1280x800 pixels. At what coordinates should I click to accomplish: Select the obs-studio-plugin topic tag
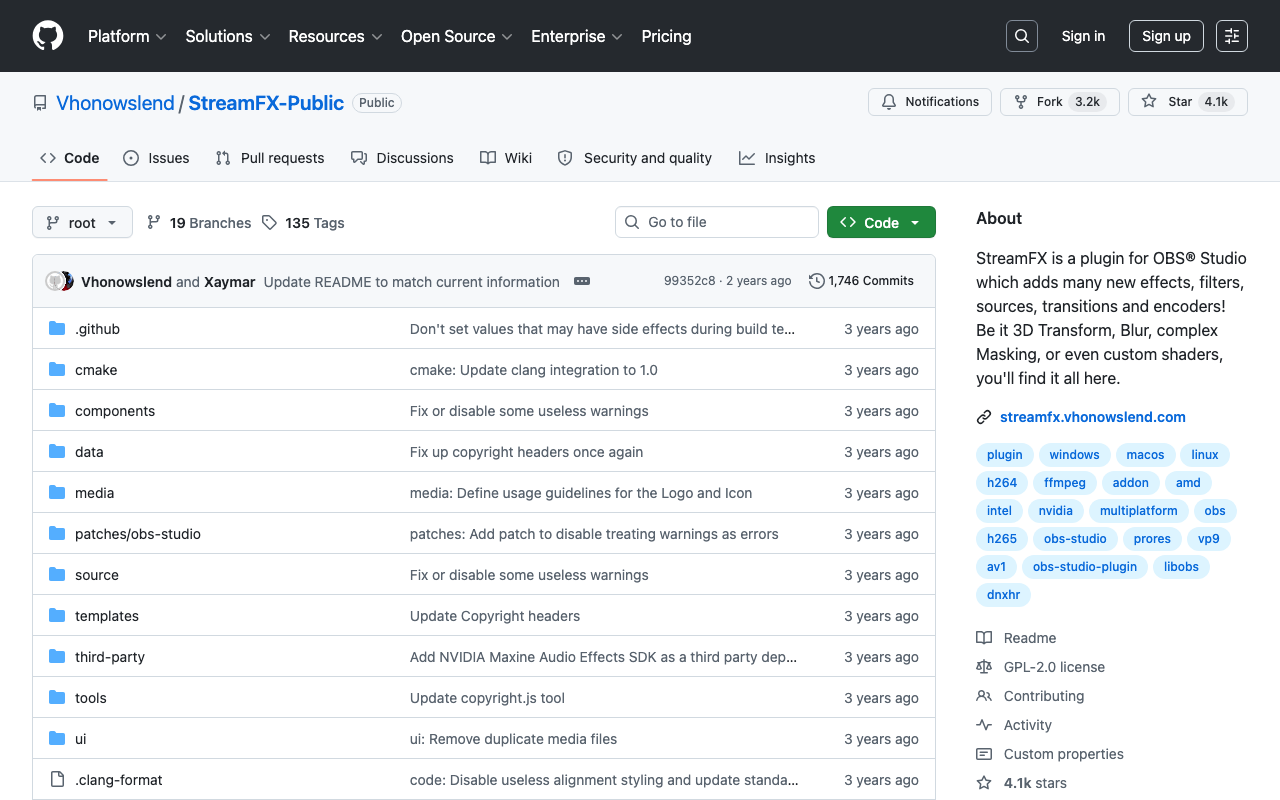(x=1085, y=567)
